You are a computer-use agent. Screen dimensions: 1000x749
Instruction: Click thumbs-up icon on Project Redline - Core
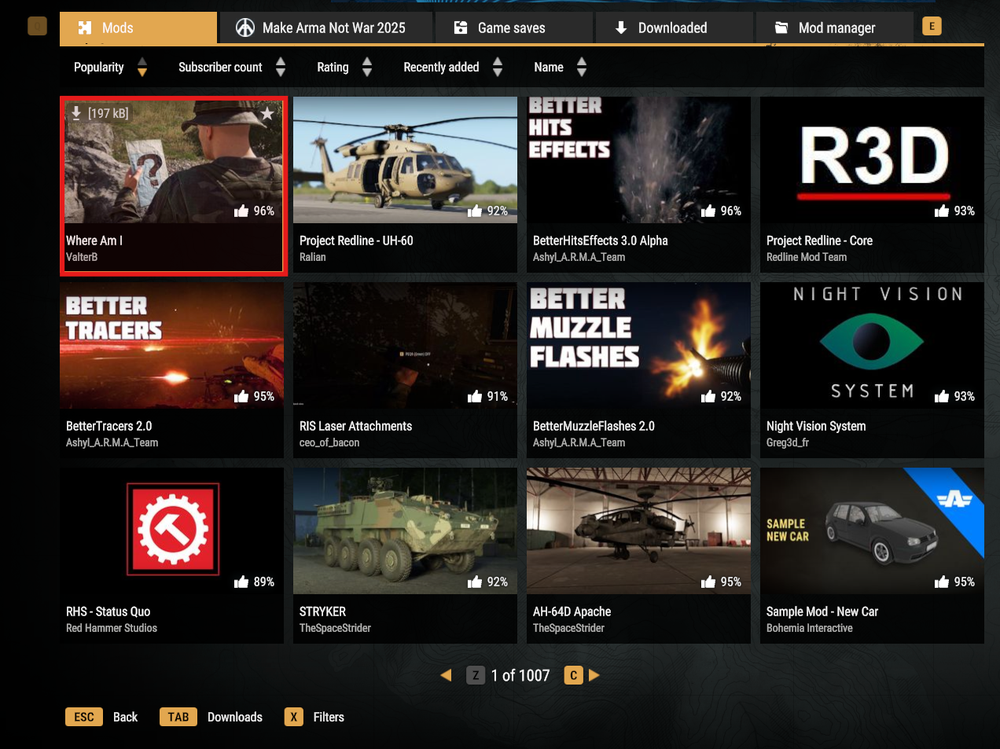(x=941, y=211)
